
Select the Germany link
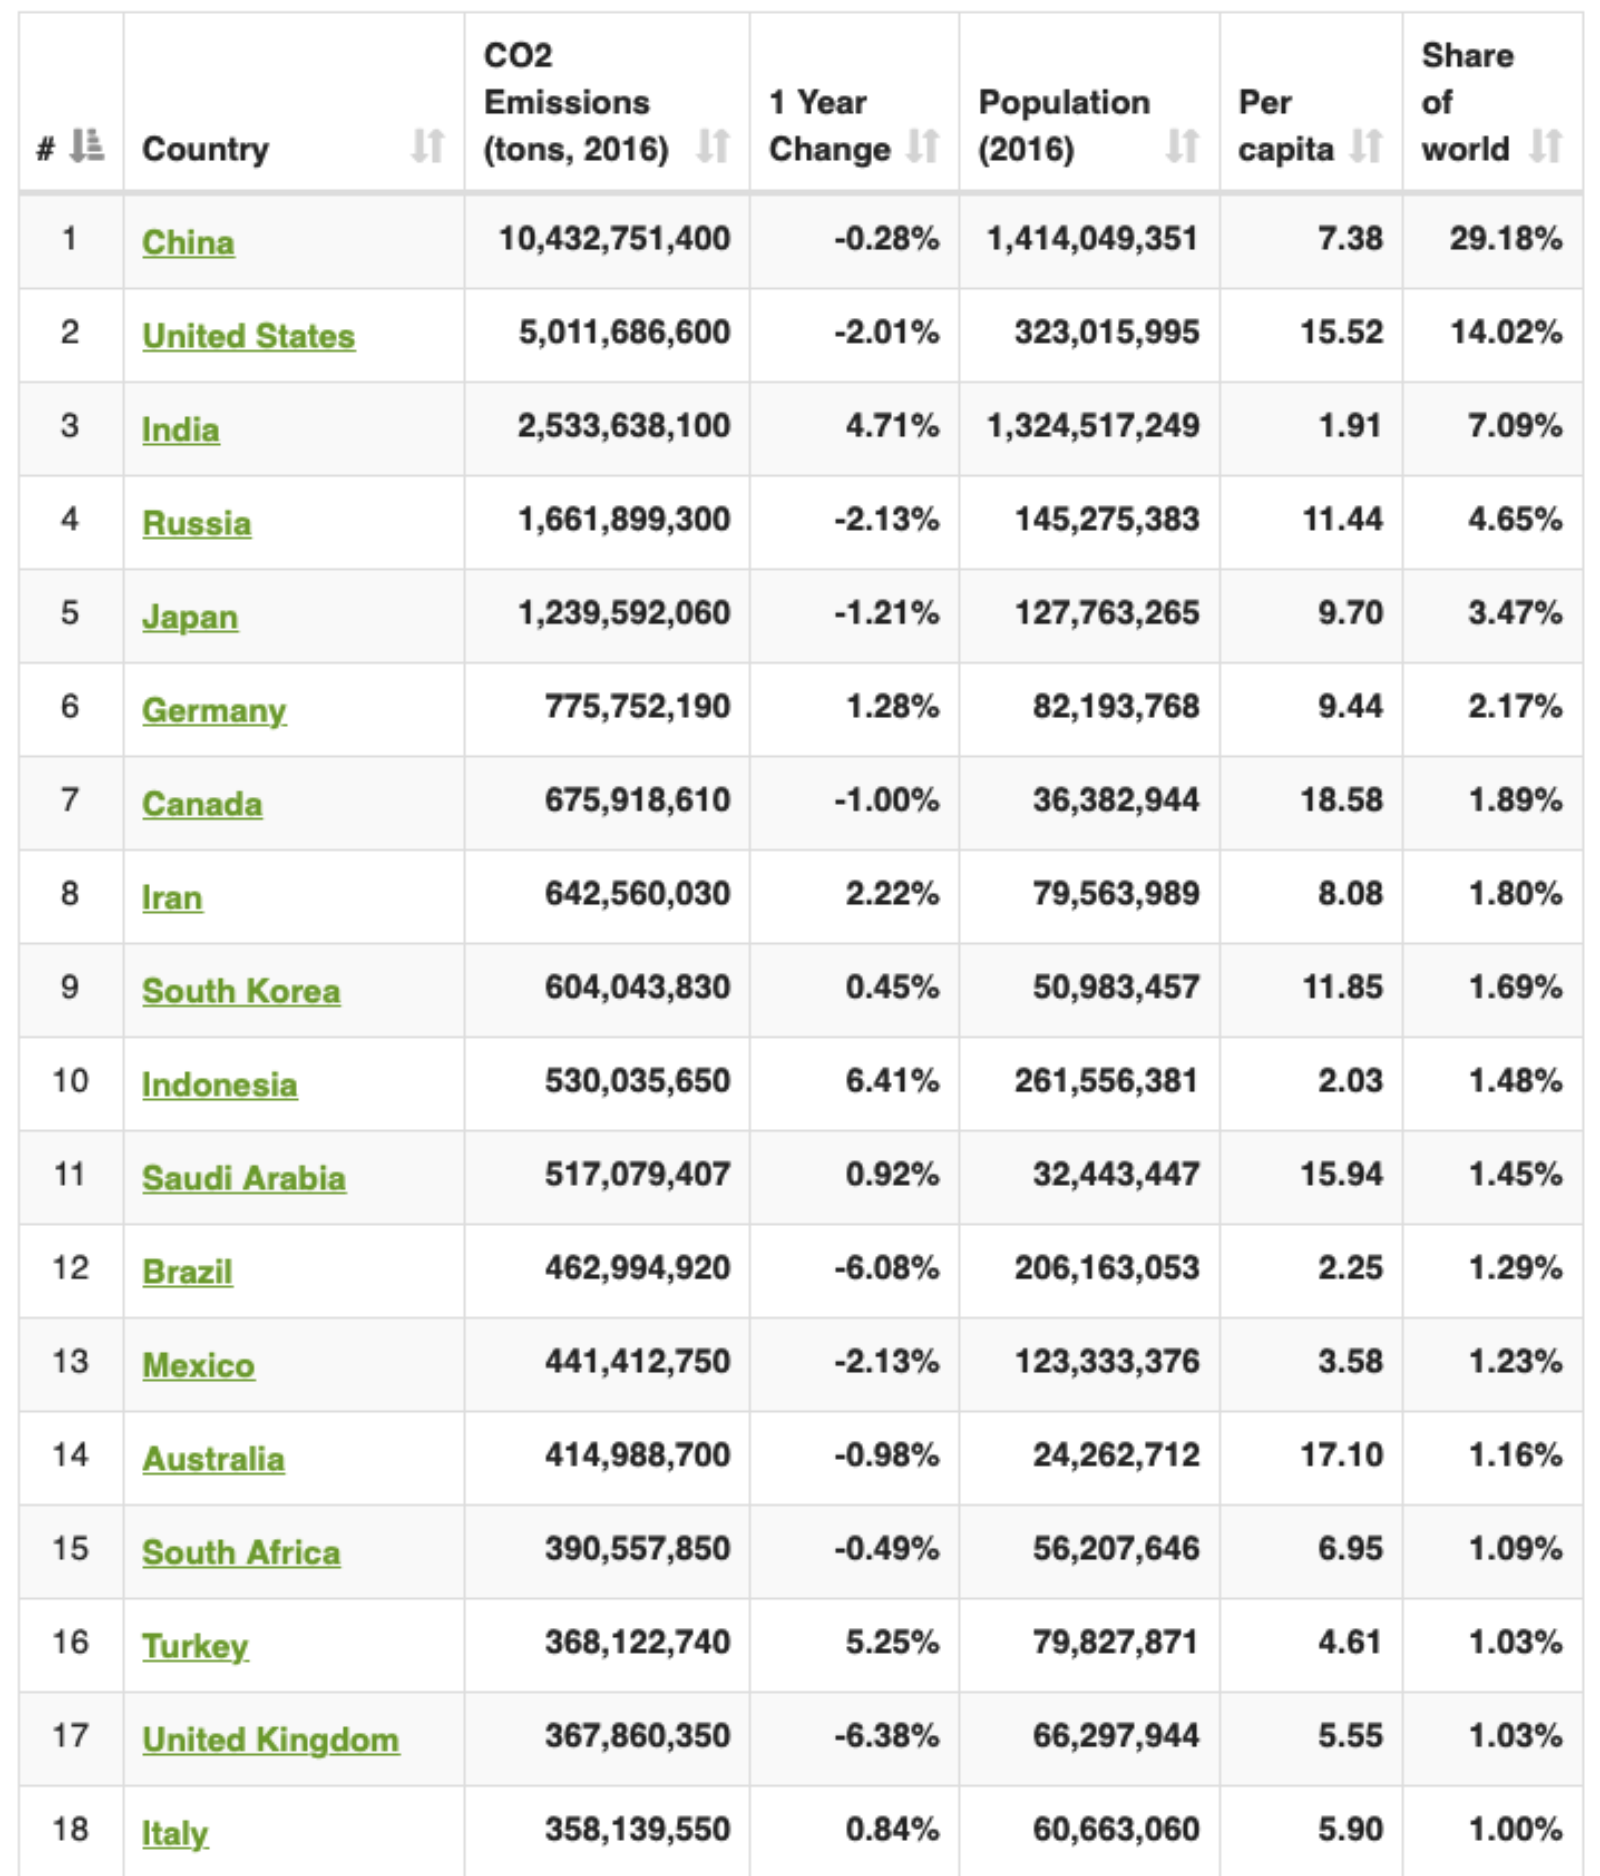[214, 711]
